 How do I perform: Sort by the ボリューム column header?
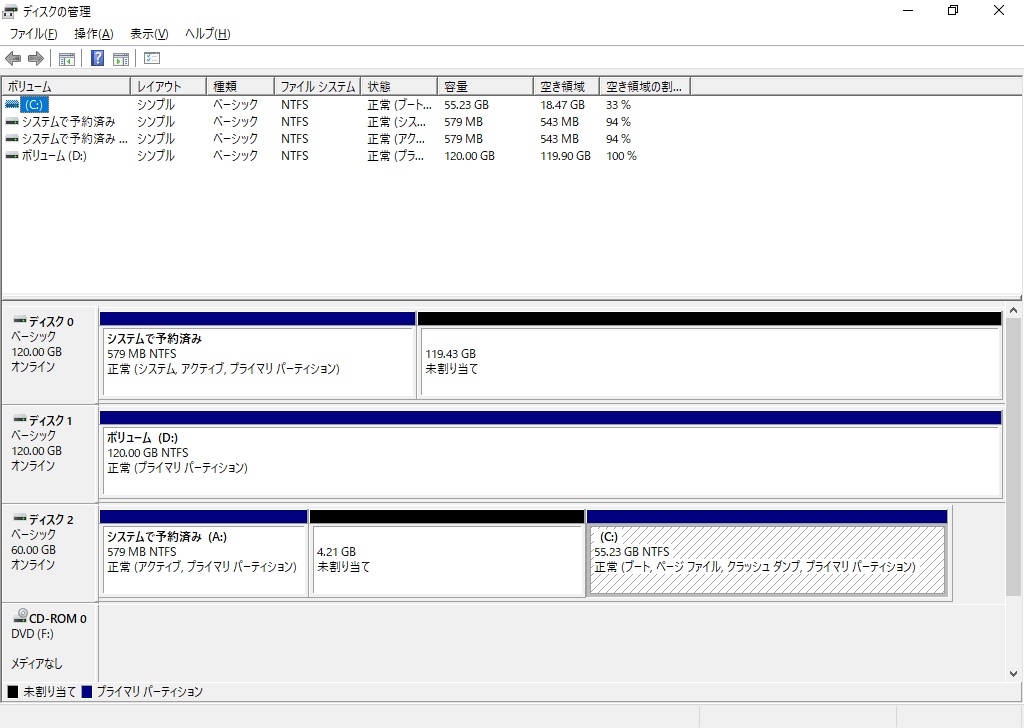click(66, 86)
